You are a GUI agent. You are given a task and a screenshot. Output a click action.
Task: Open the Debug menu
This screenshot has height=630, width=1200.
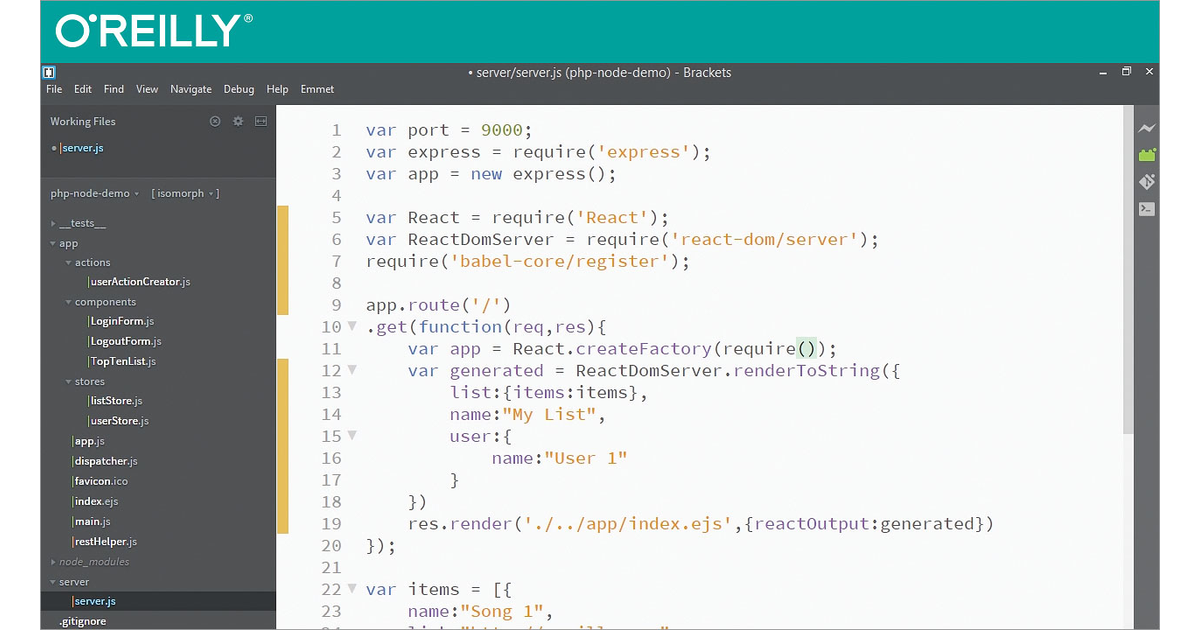(239, 89)
